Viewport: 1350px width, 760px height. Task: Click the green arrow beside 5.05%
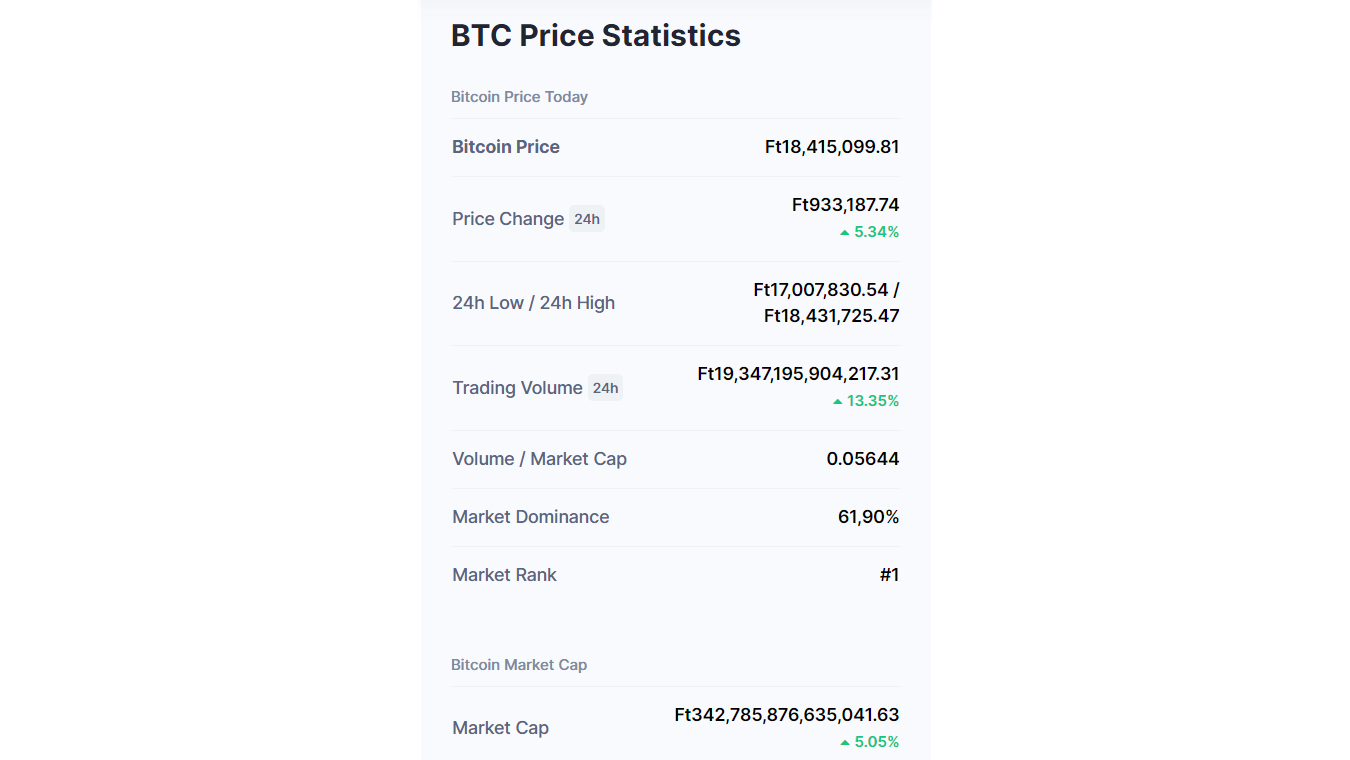coord(845,742)
